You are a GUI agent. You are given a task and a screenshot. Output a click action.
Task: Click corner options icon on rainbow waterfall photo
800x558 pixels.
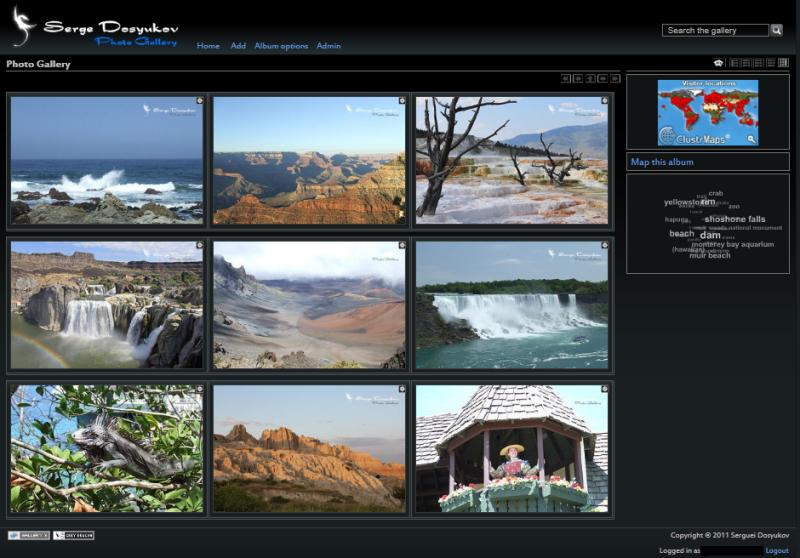pos(200,245)
